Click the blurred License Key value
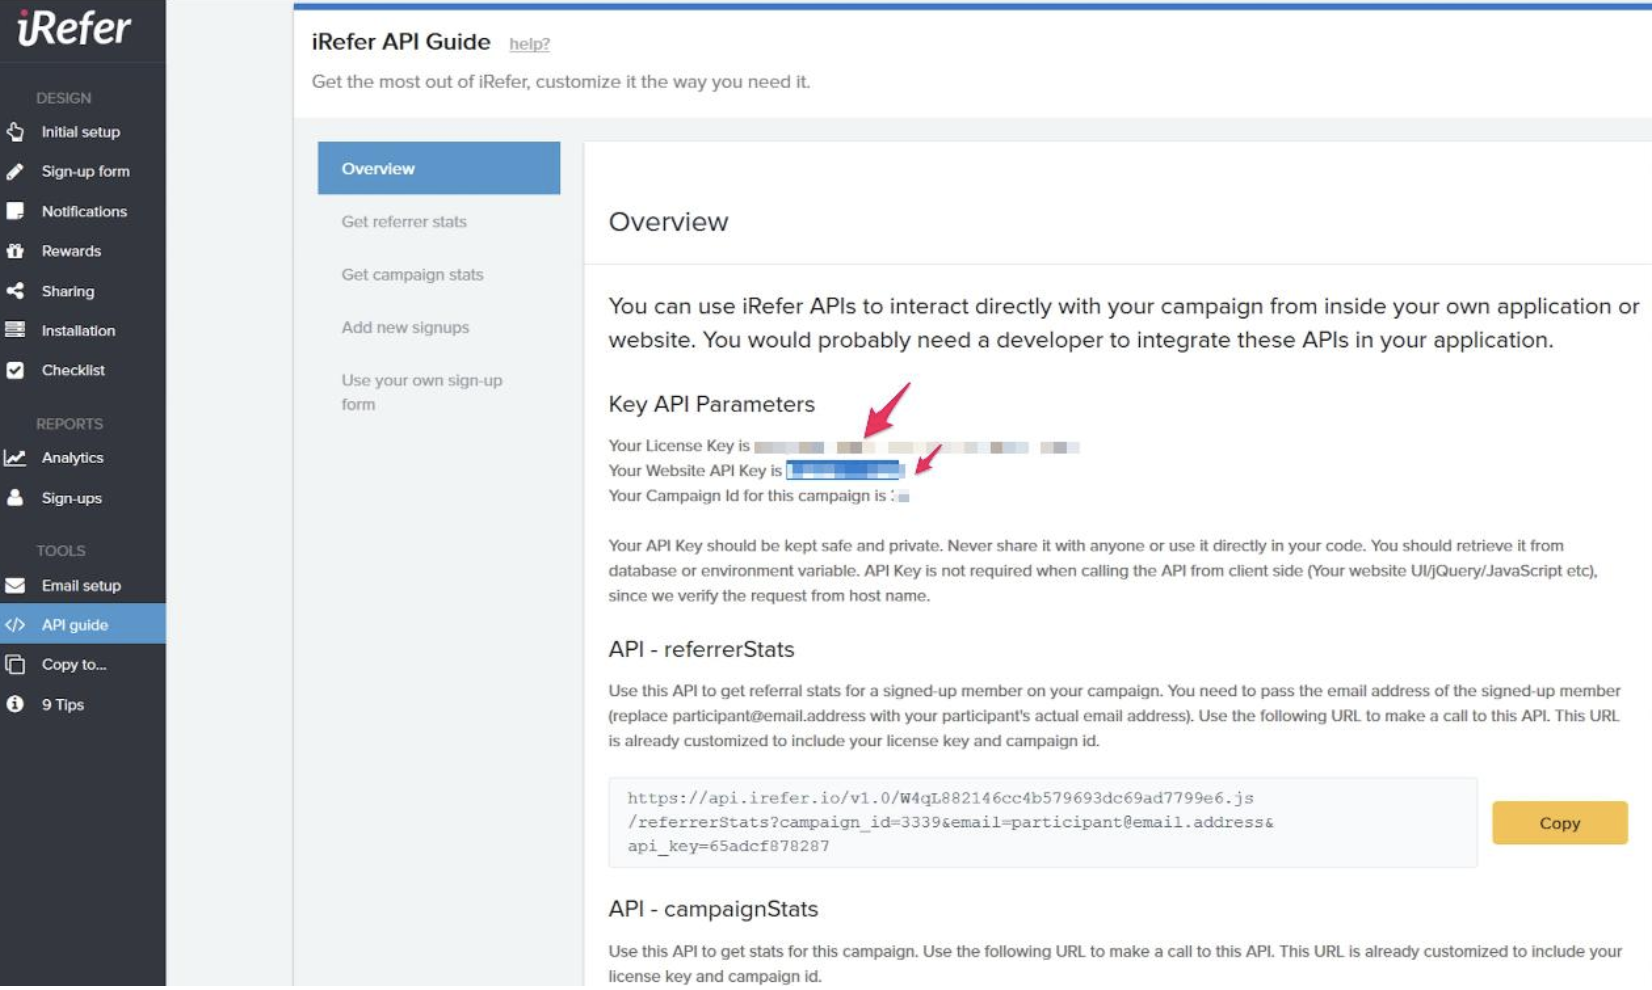 [x=916, y=447]
